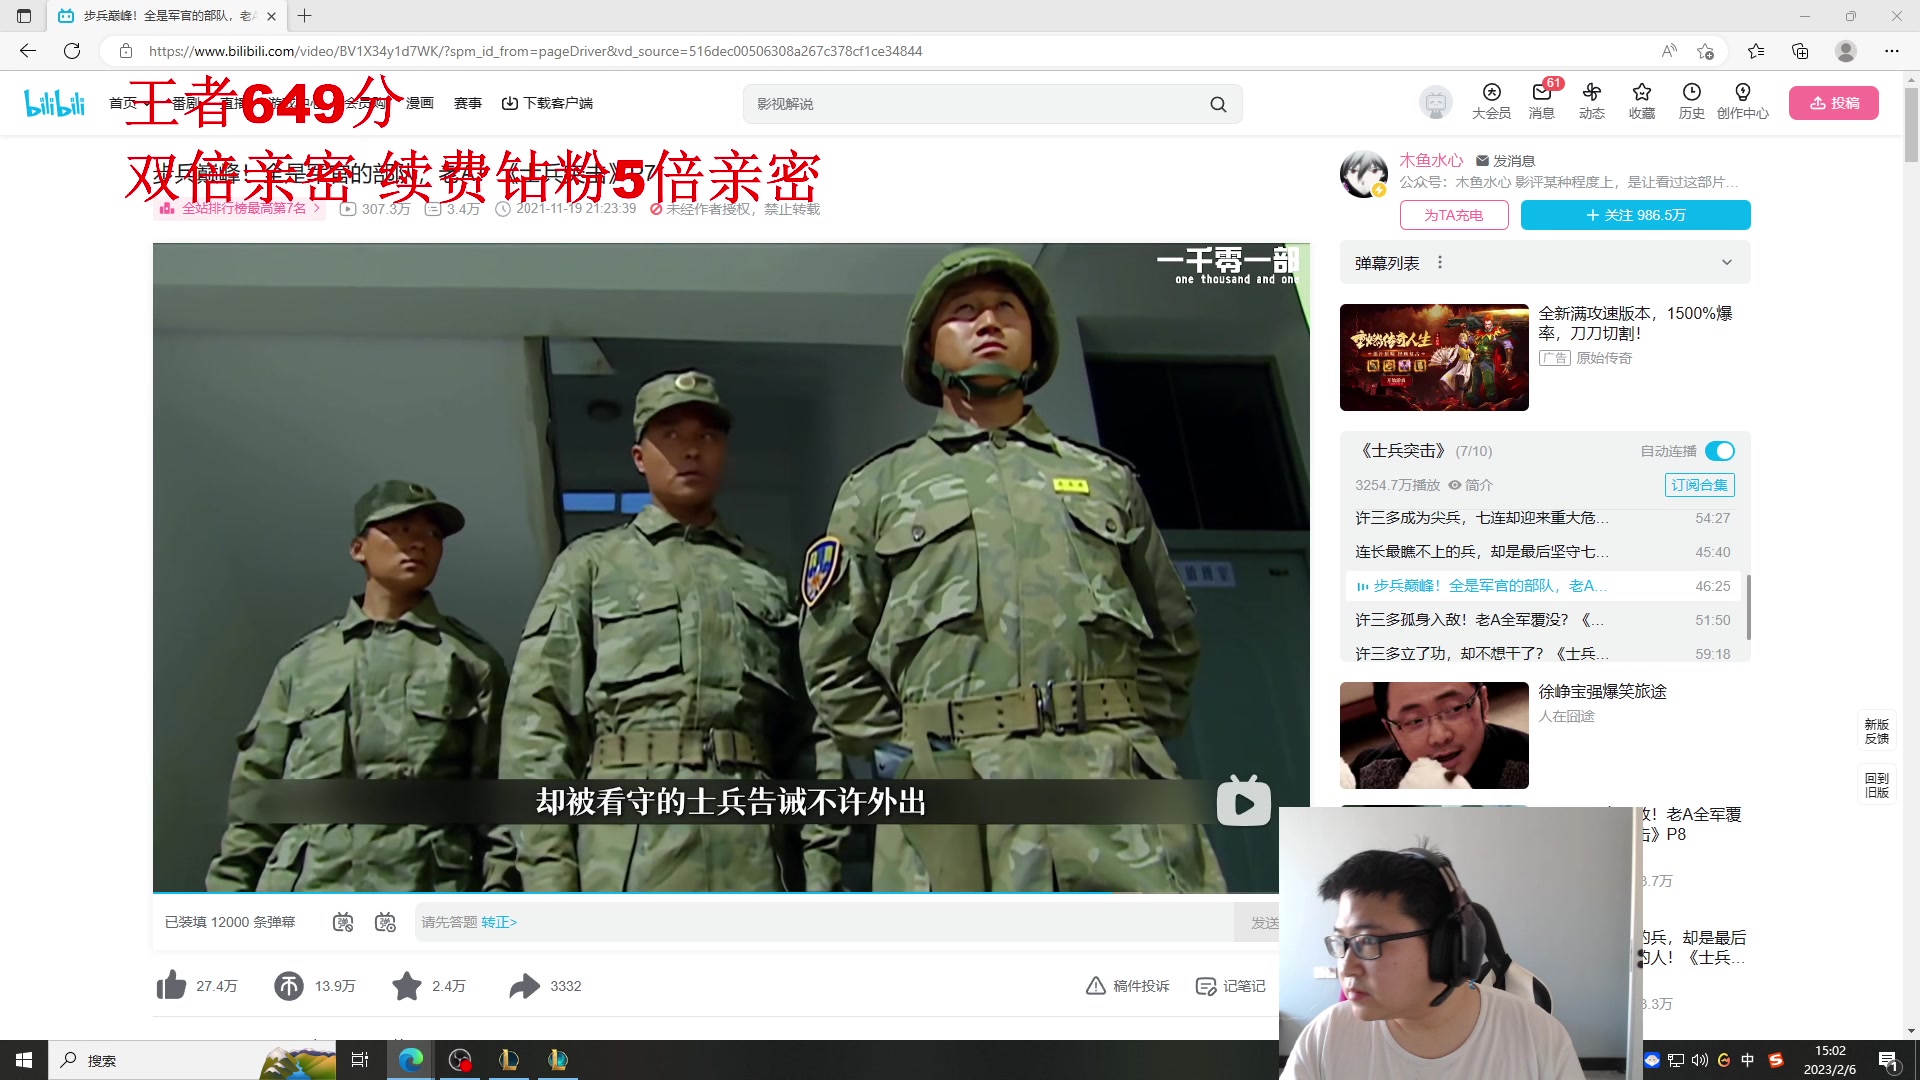Favorite the video with star icon
The height and width of the screenshot is (1080, 1920).
[407, 986]
